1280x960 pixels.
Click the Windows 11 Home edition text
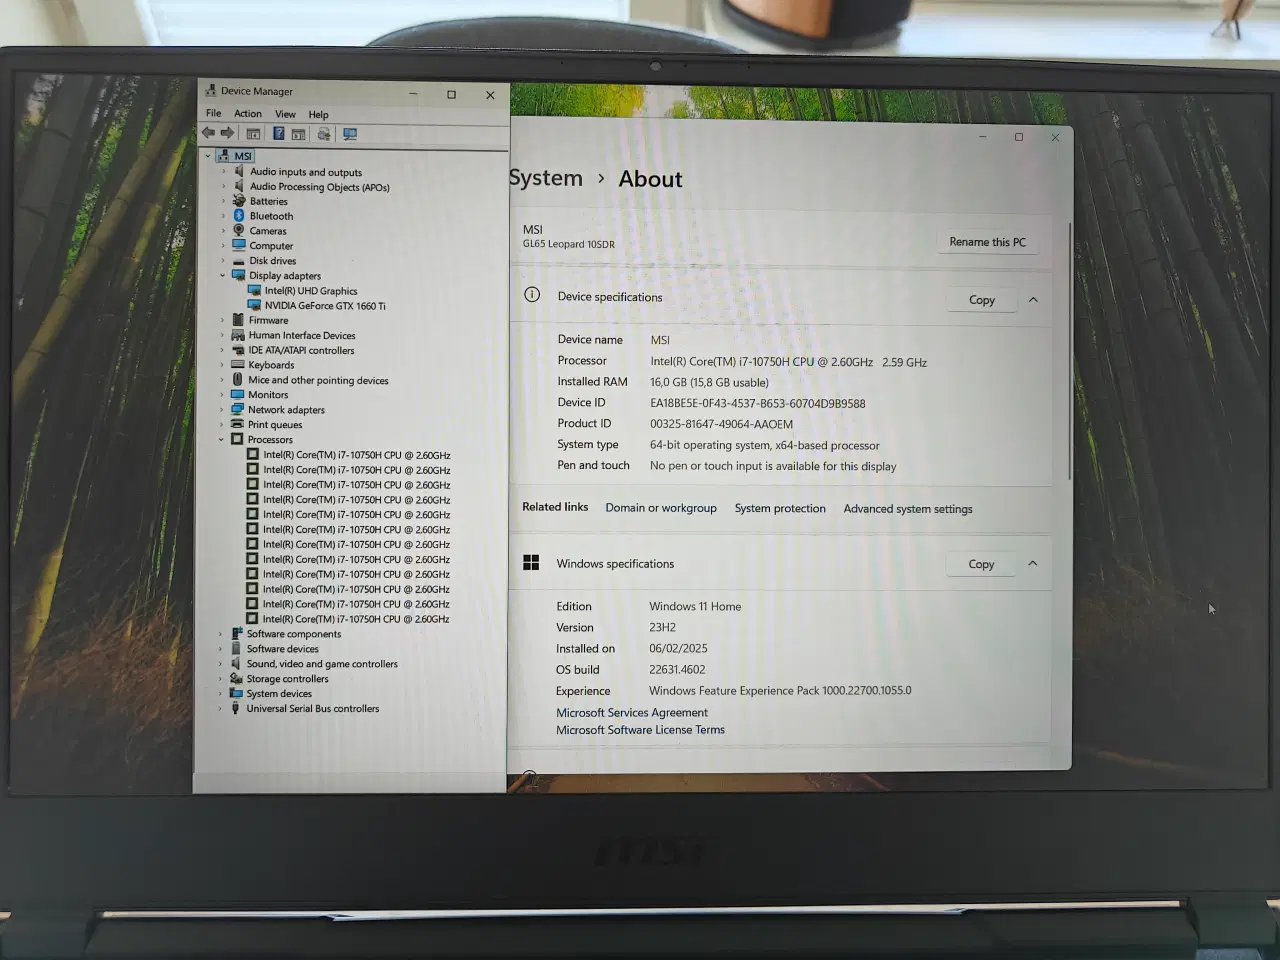point(695,606)
